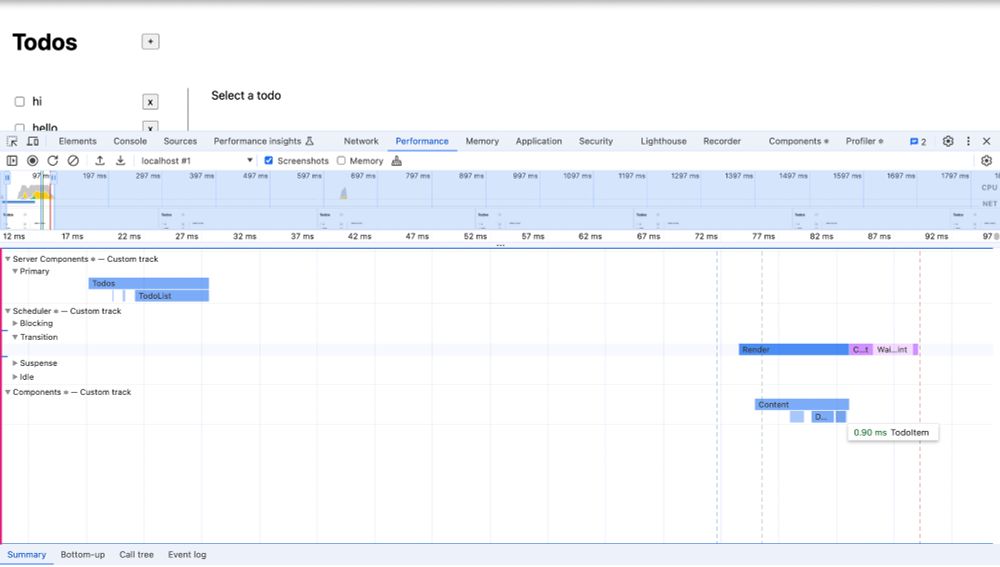1000x567 pixels.
Task: Start recording with the record button
Action: pos(33,161)
